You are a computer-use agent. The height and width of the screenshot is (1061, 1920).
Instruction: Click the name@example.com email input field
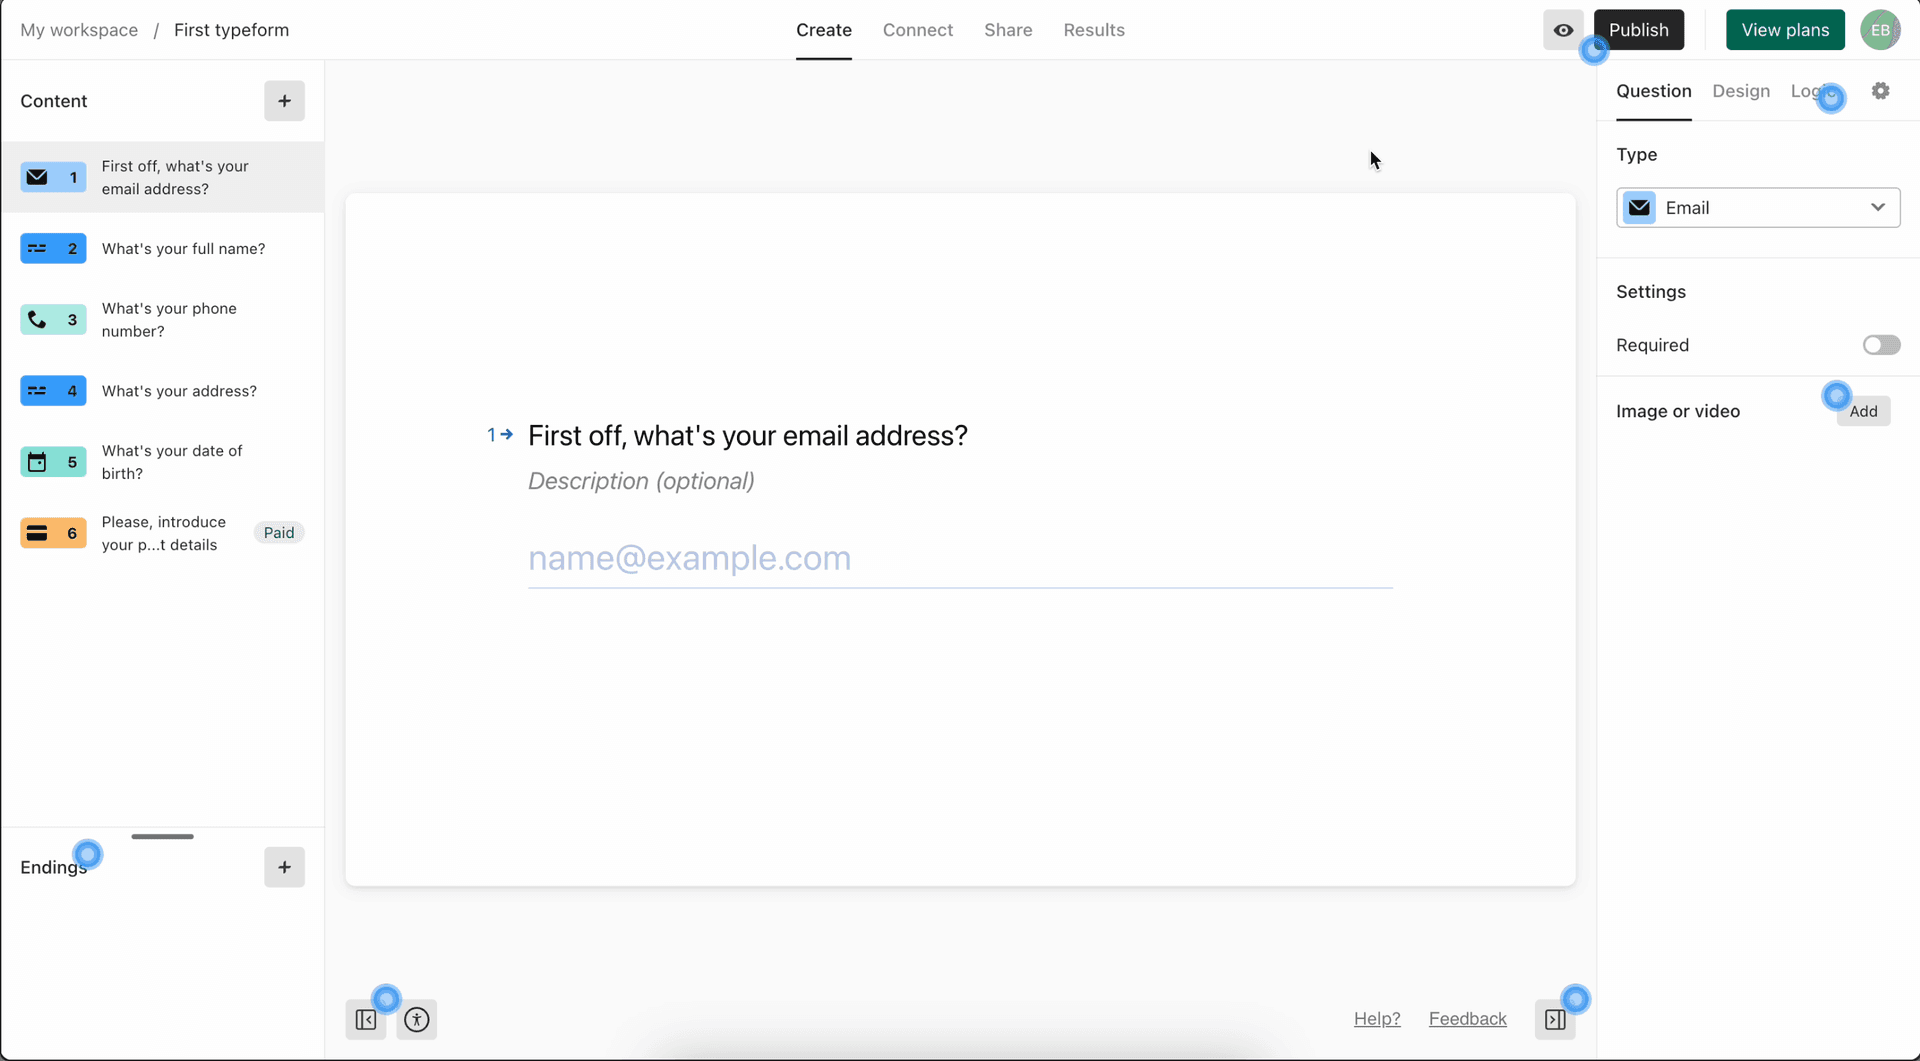pyautogui.click(x=960, y=558)
